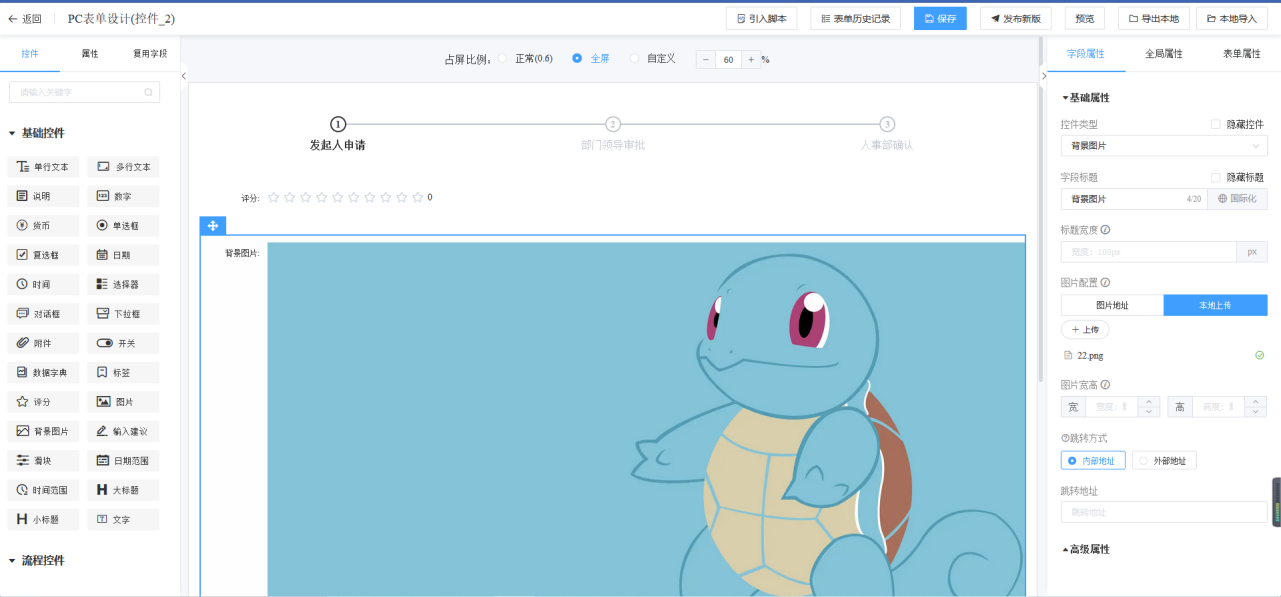The height and width of the screenshot is (597, 1281).
Task: Open the 控件类型 dropdown
Action: (x=1164, y=146)
